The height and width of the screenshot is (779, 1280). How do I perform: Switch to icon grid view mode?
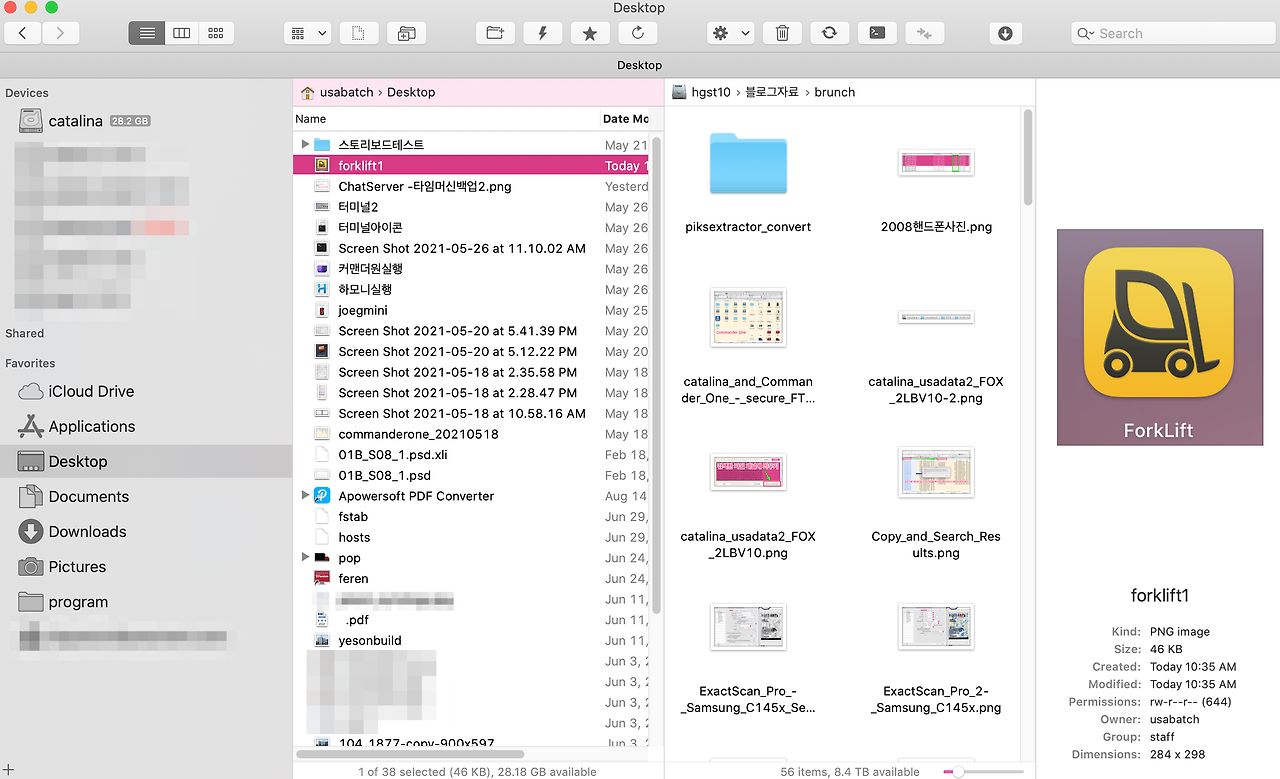pos(216,33)
